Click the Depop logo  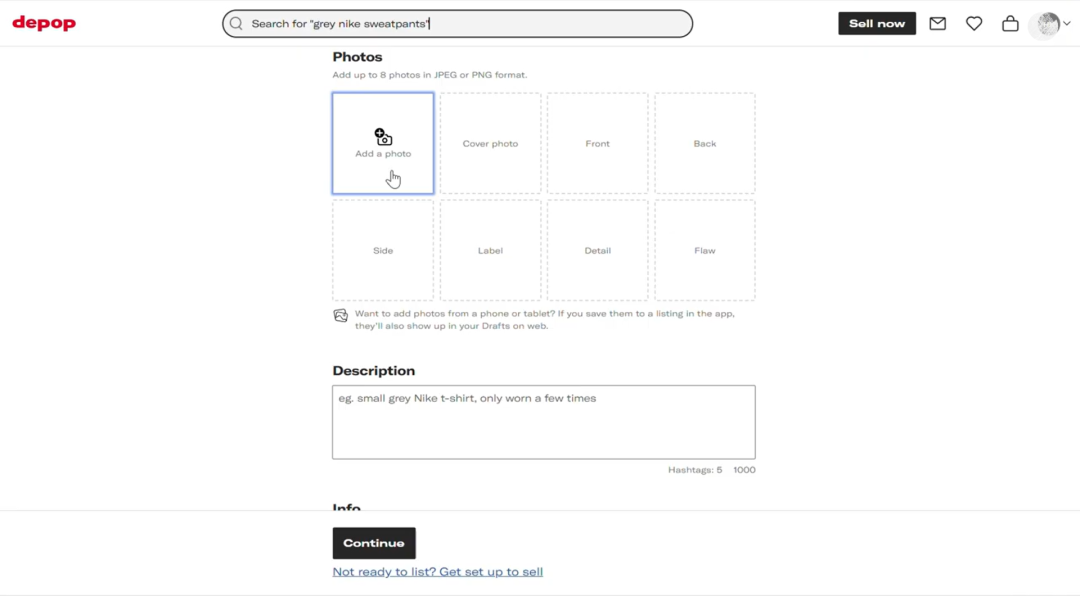44,23
